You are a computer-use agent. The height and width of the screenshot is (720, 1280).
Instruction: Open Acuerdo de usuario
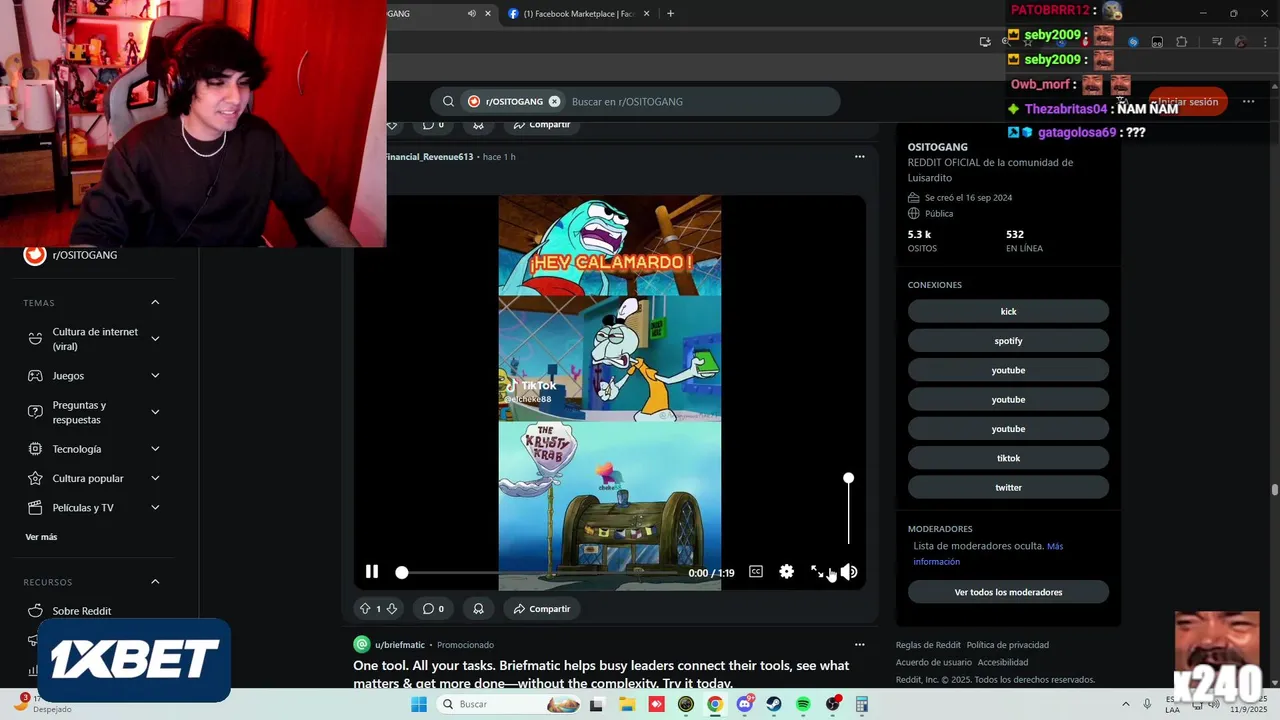pyautogui.click(x=934, y=662)
